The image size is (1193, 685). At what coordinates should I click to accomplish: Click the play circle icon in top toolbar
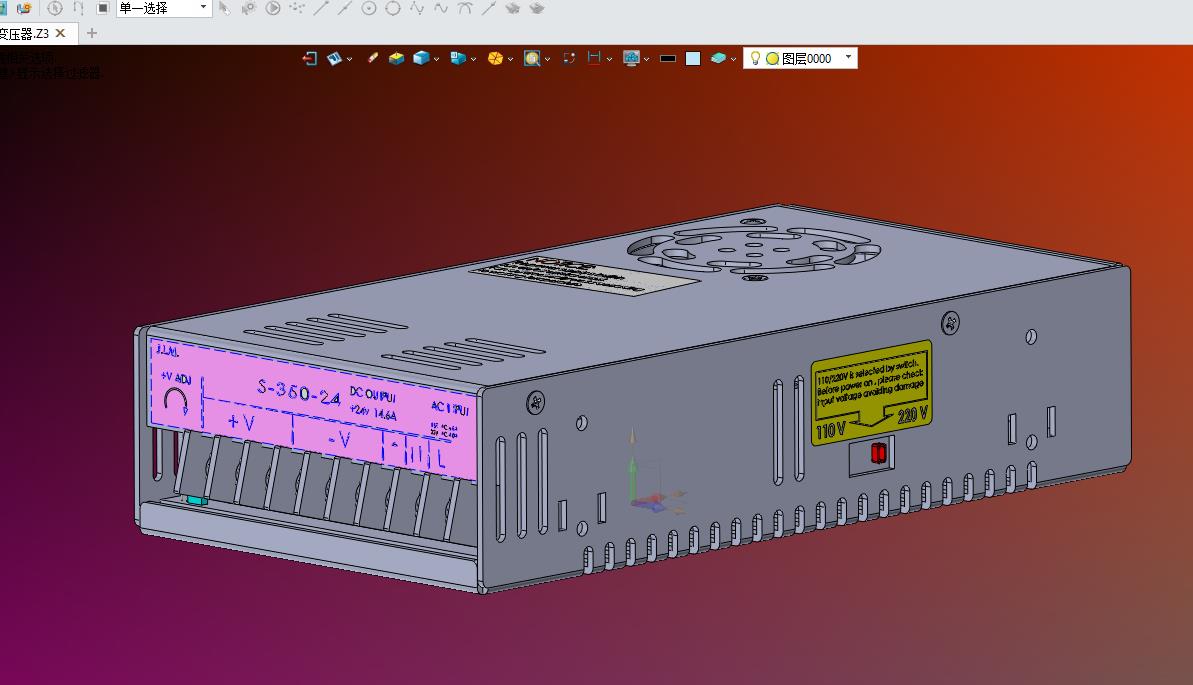coord(273,8)
